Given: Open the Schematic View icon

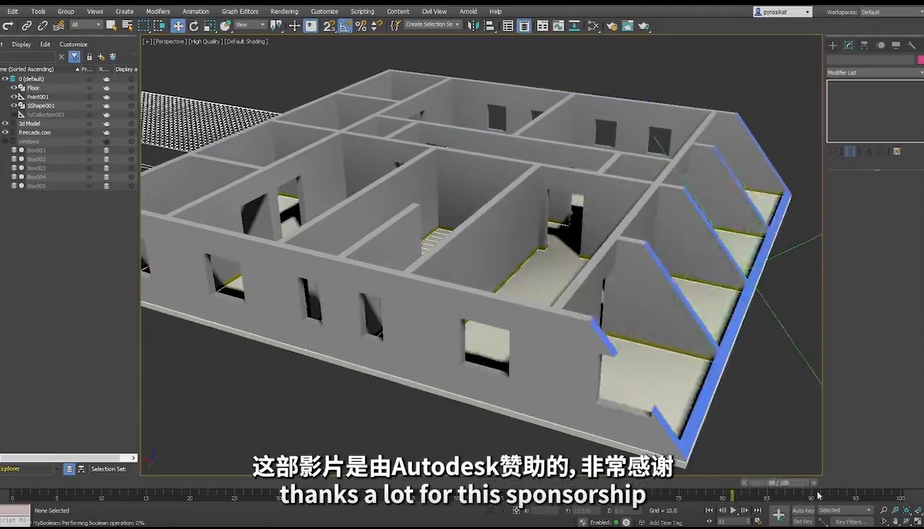Looking at the screenshot, I should tap(574, 25).
